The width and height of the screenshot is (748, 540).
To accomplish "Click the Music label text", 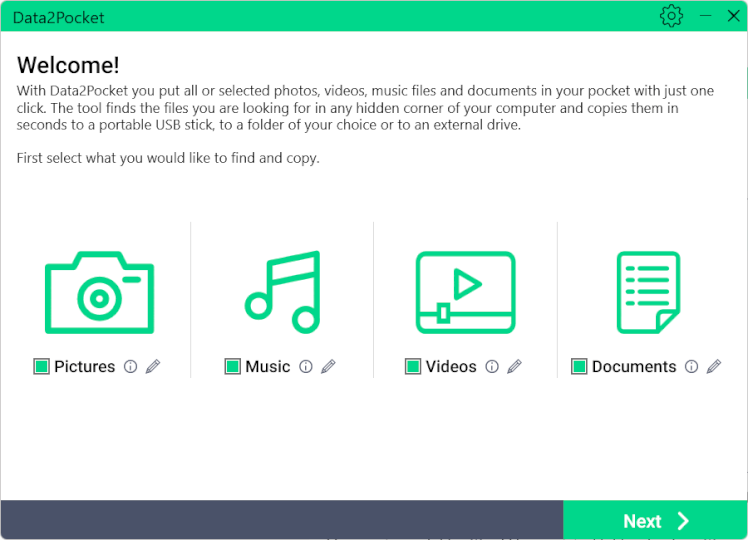I will 268,366.
